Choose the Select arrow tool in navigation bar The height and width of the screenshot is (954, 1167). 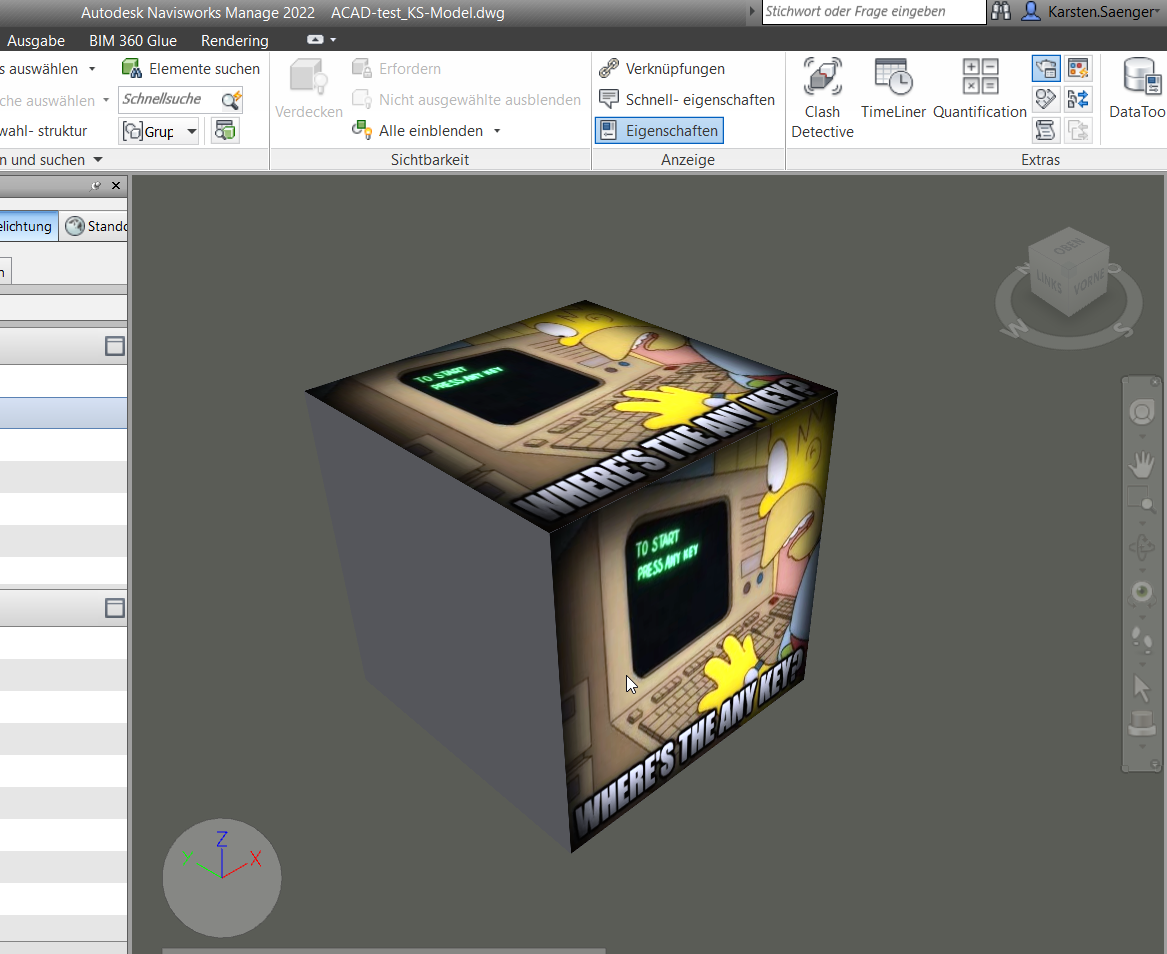(1141, 688)
